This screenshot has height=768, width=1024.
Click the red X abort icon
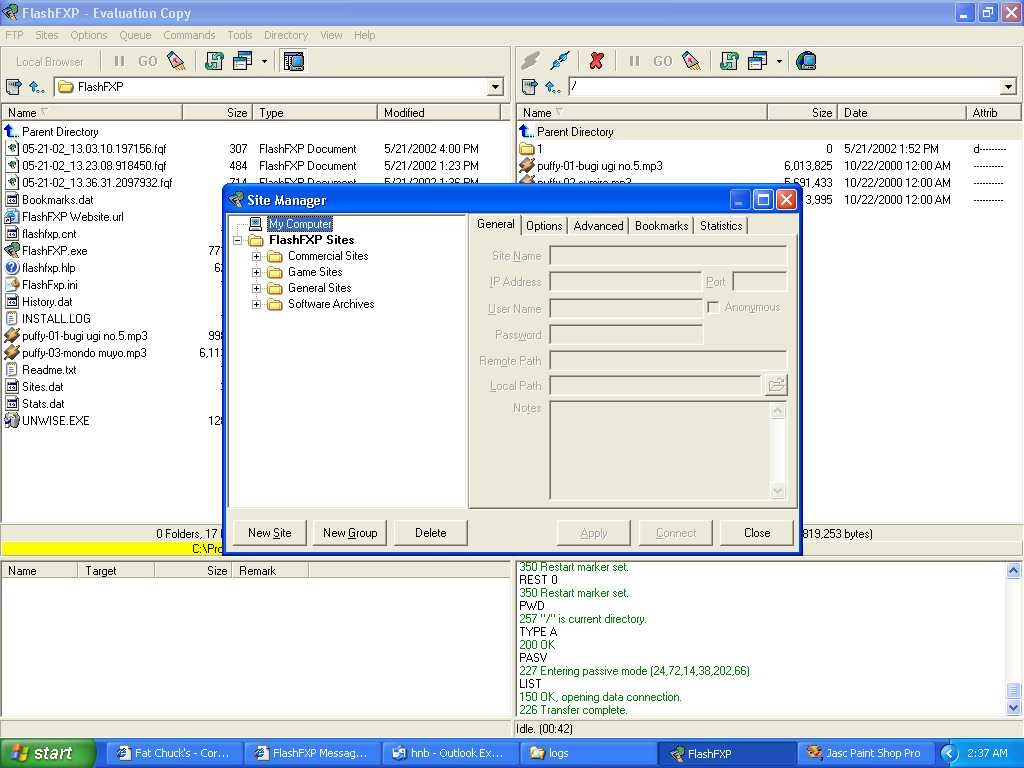597,61
